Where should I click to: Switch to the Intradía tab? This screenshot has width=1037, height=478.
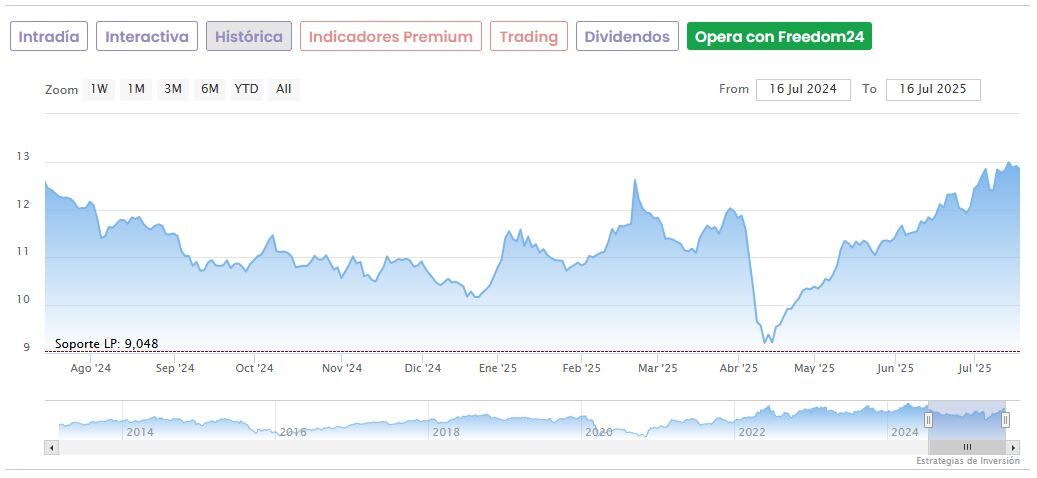(x=49, y=37)
